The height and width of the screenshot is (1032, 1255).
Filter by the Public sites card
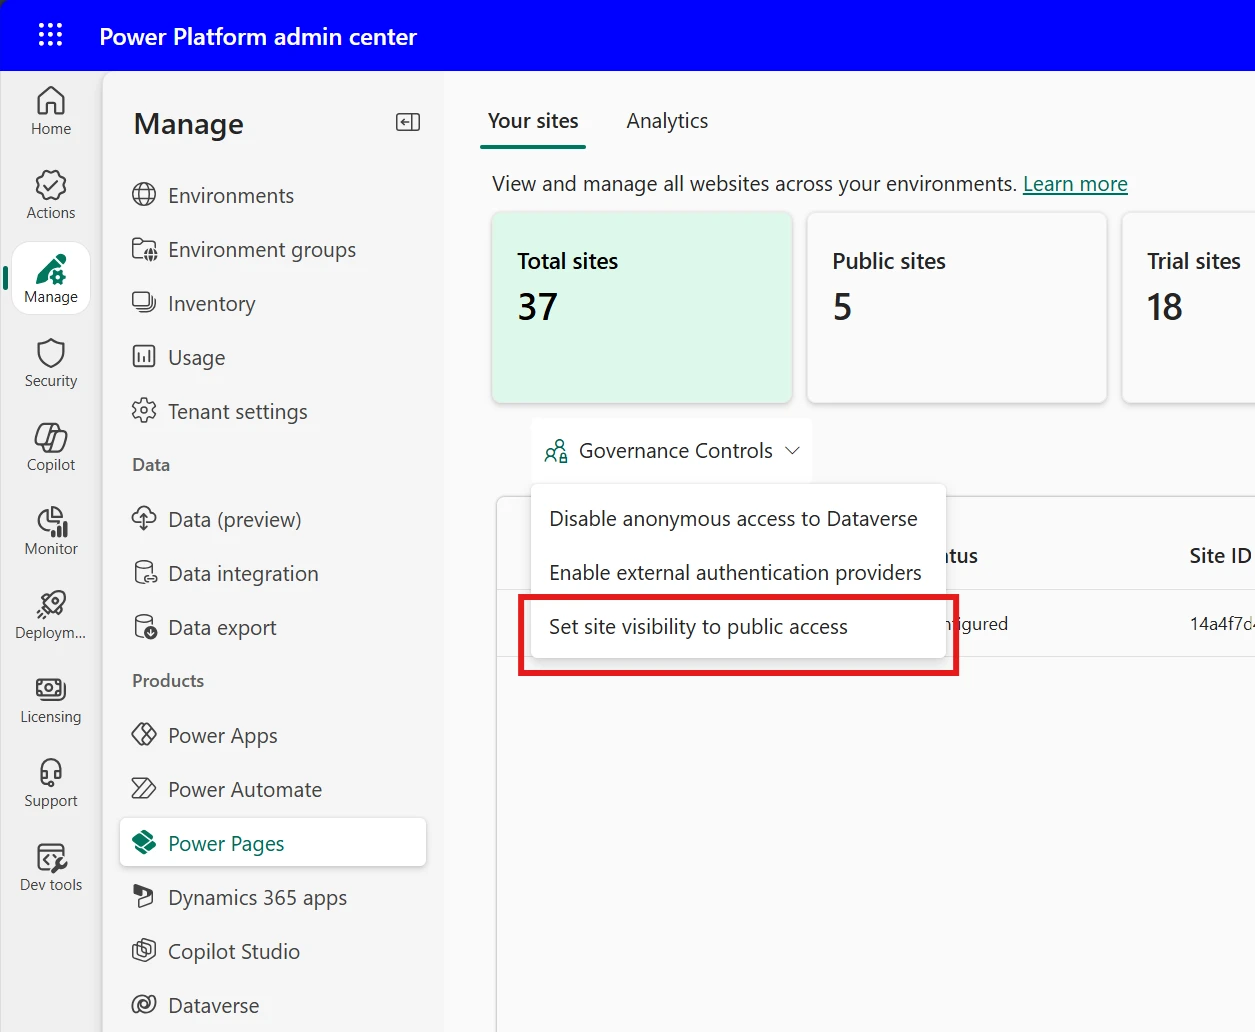956,307
